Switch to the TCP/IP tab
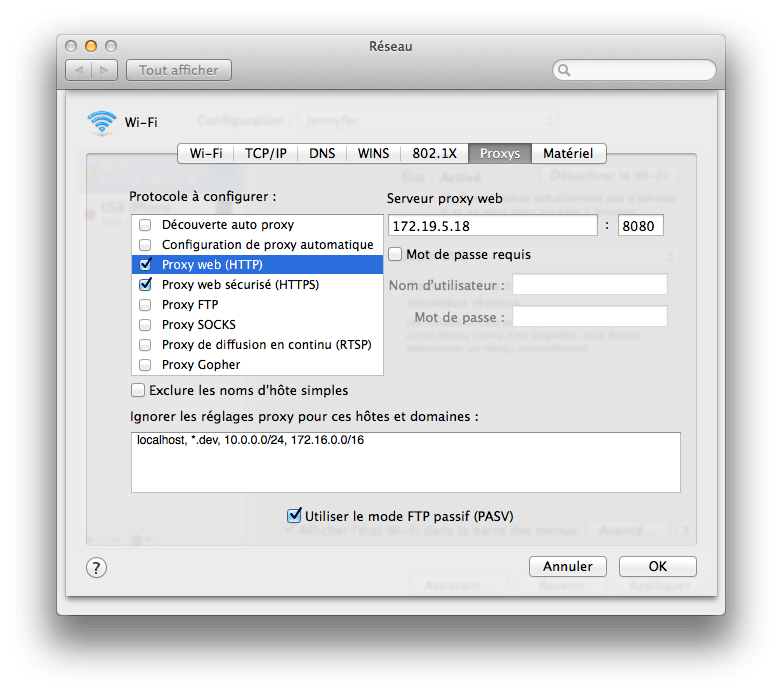 coord(265,153)
